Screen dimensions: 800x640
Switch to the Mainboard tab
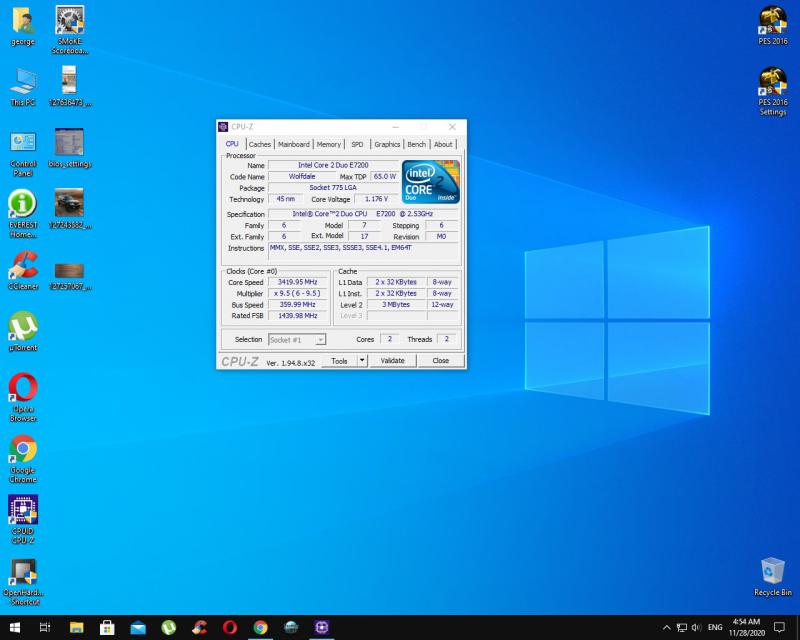pyautogui.click(x=294, y=144)
